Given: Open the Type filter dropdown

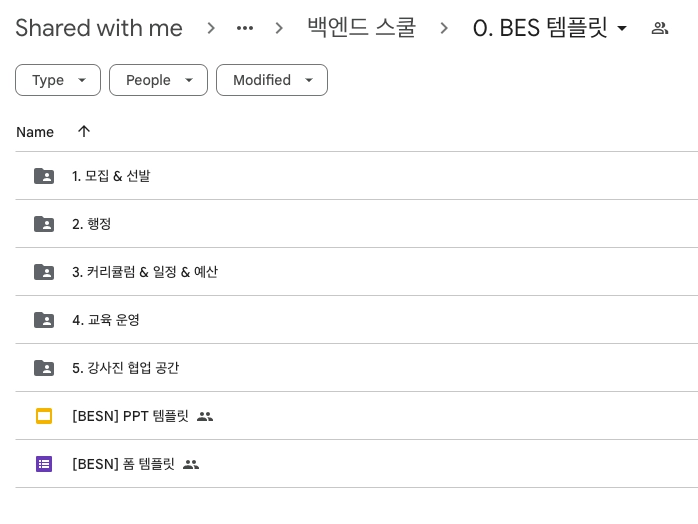Looking at the screenshot, I should [58, 80].
